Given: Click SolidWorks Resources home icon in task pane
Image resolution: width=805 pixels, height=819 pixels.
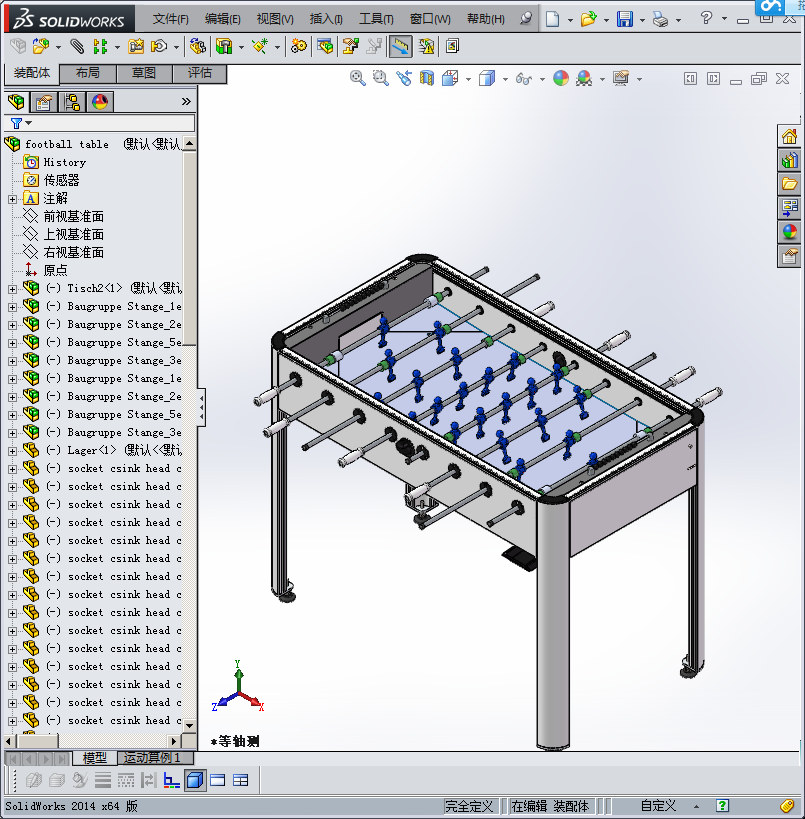Looking at the screenshot, I should pyautogui.click(x=789, y=137).
